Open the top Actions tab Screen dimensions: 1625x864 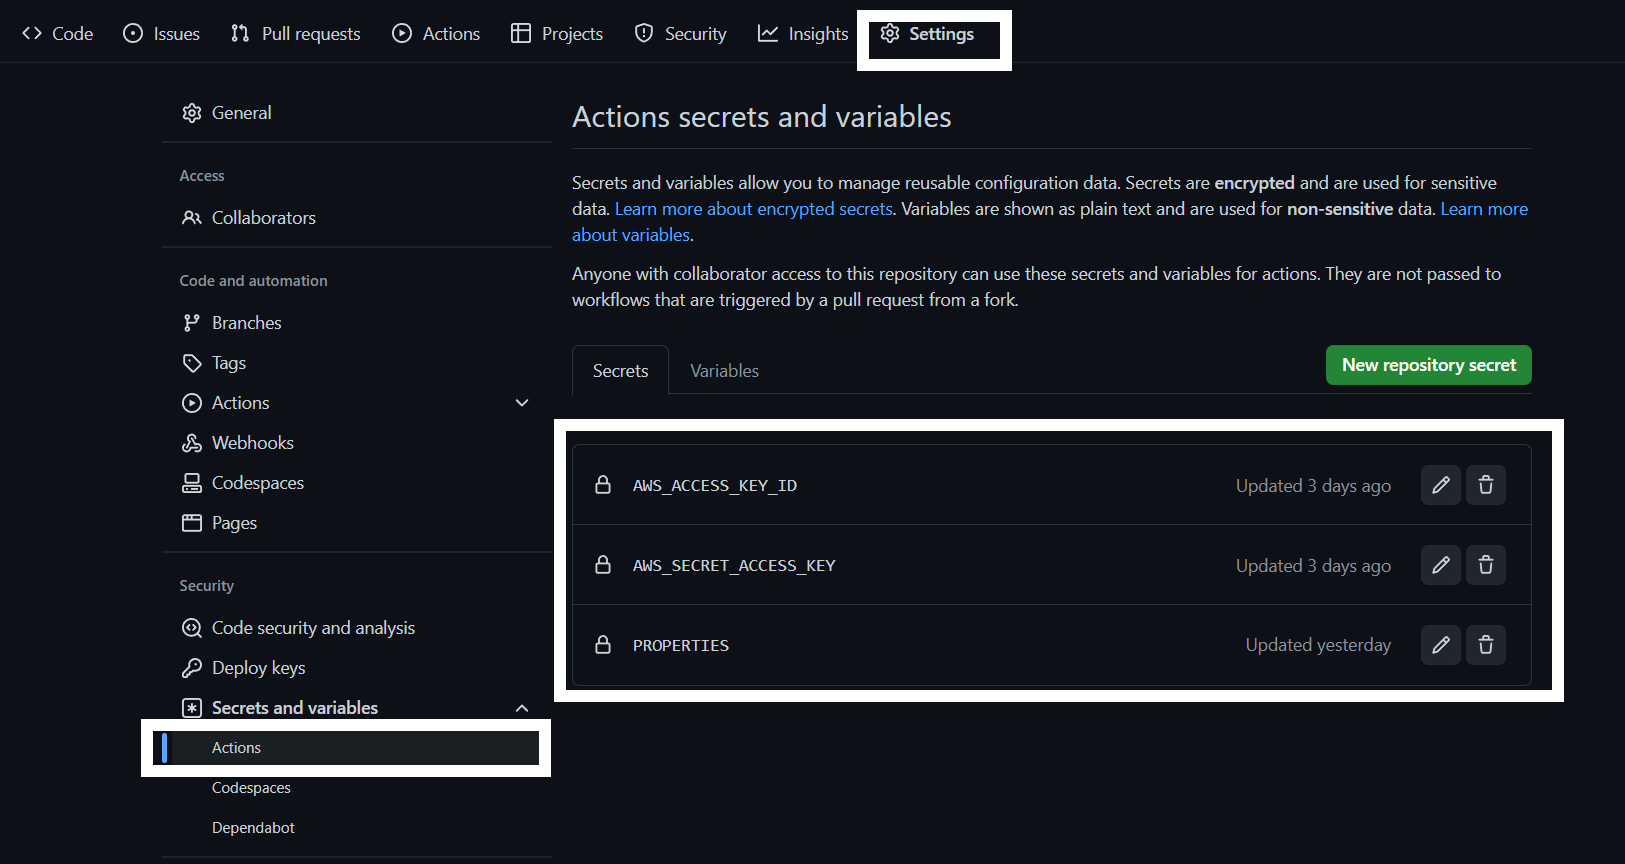pyautogui.click(x=436, y=33)
